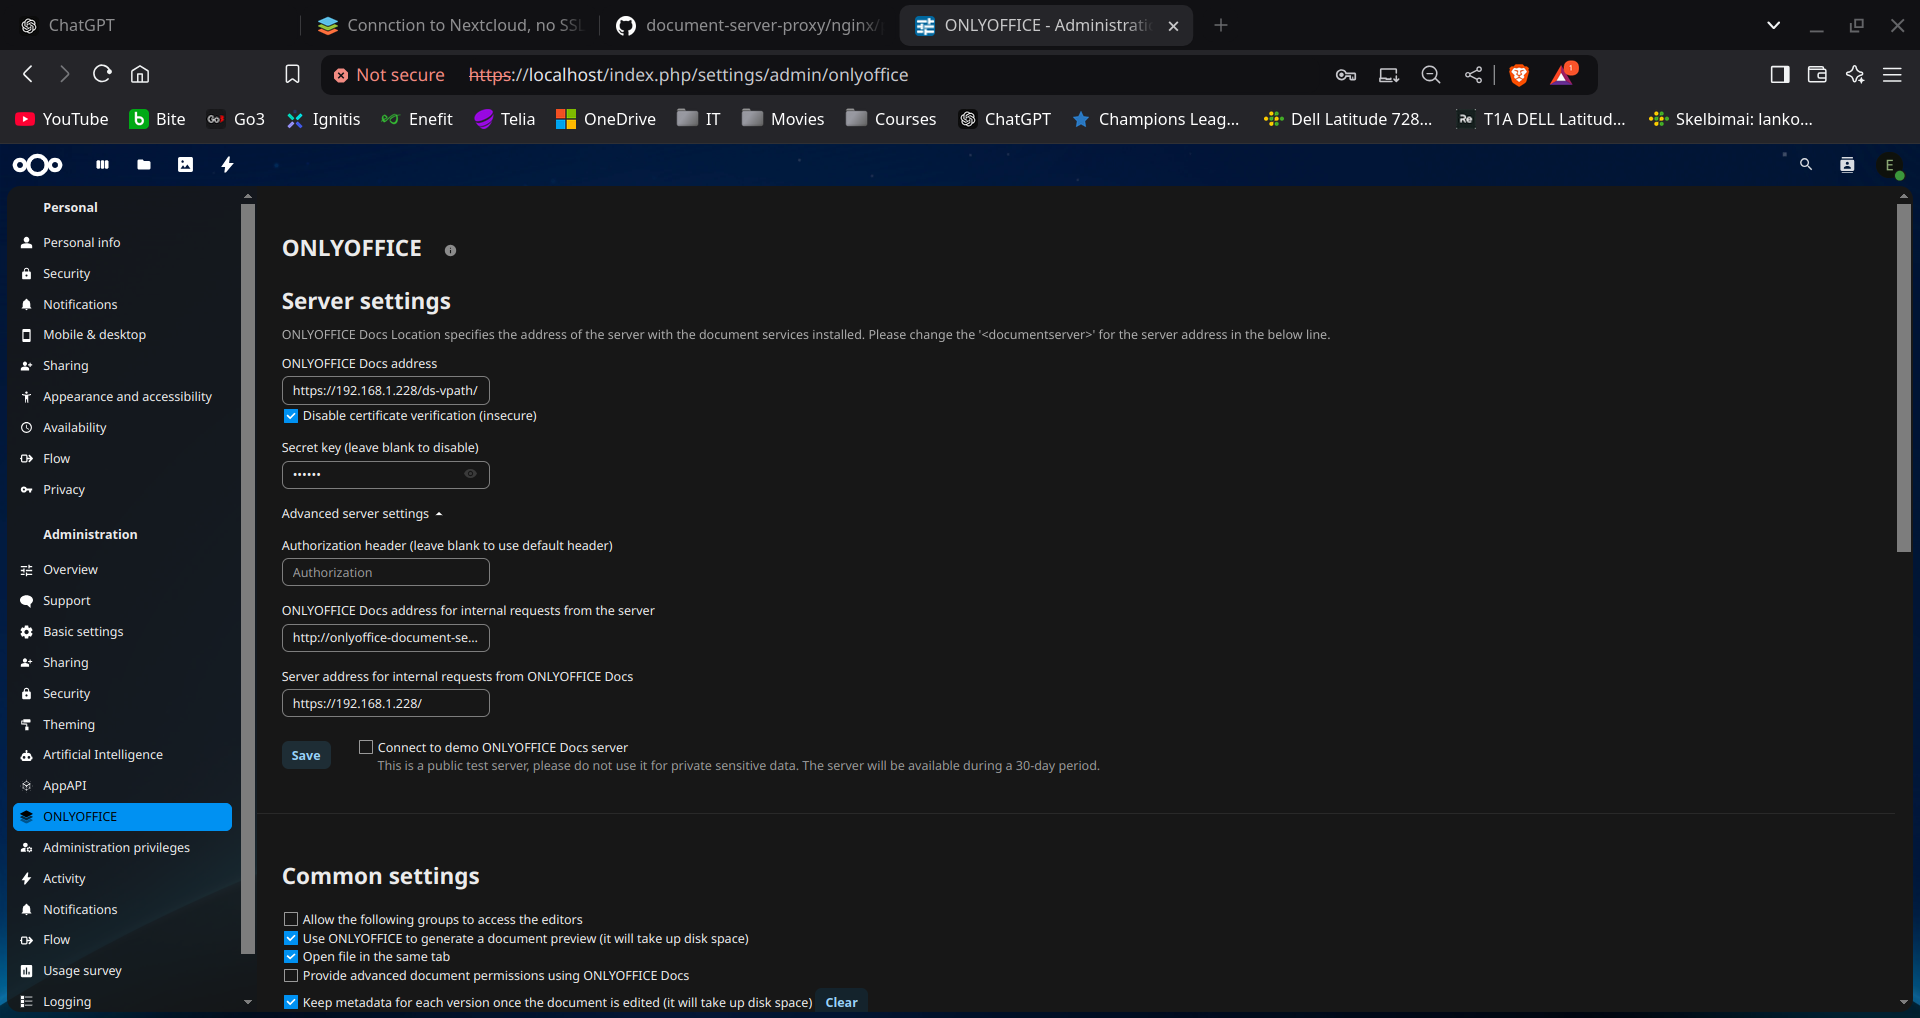Open Nextcloud home logo
1920x1018 pixels.
click(38, 165)
